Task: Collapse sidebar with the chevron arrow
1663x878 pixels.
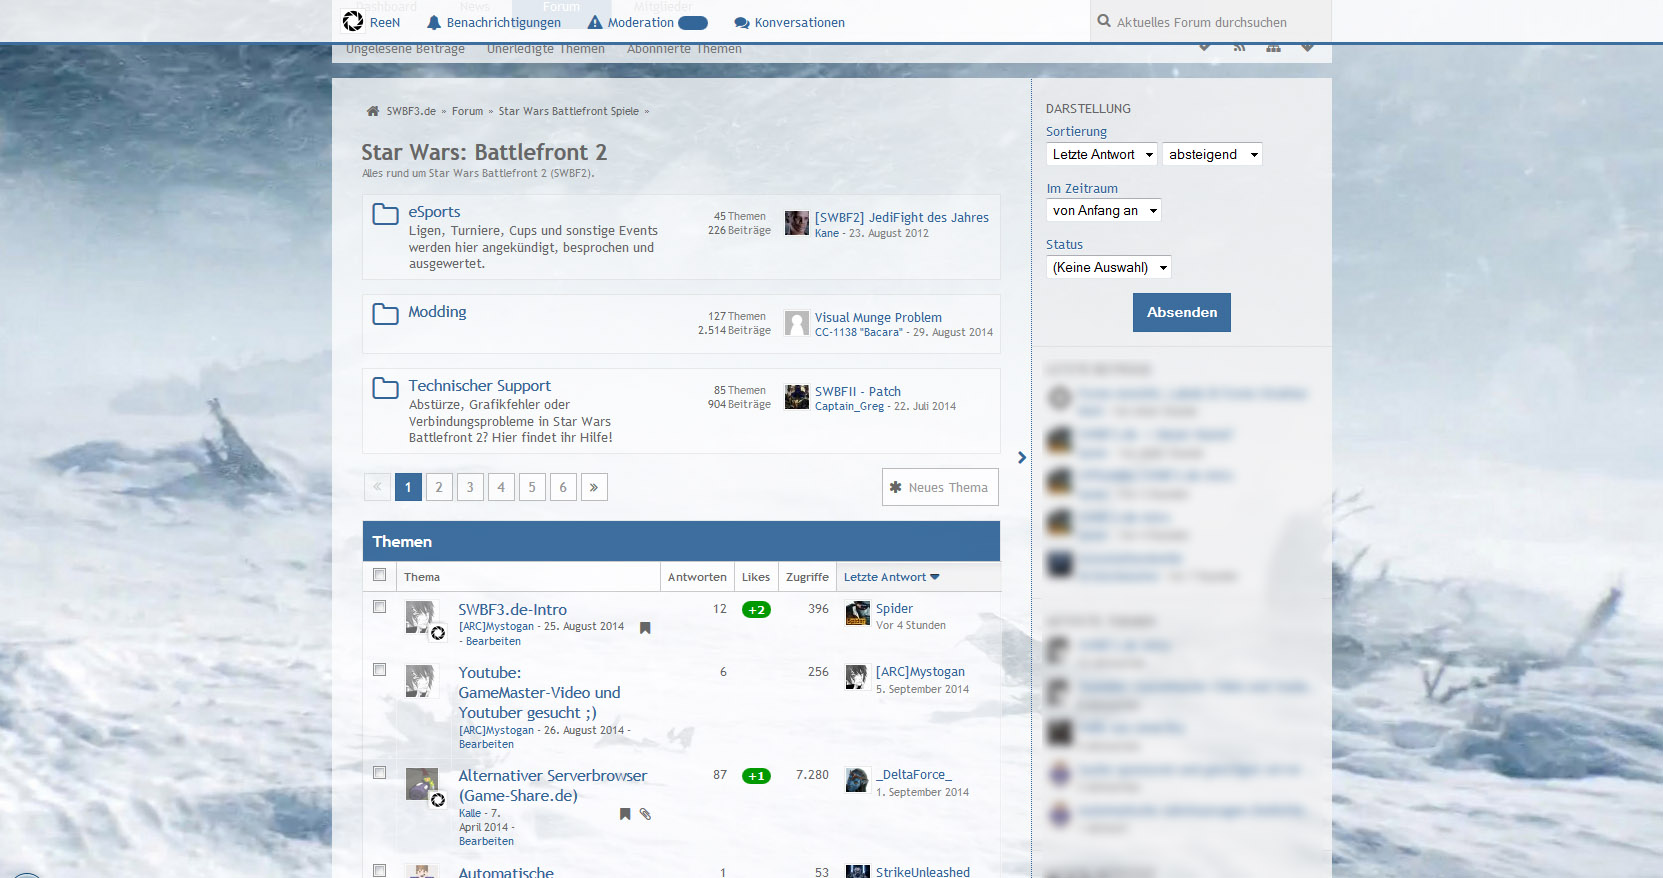Action: pos(1021,457)
